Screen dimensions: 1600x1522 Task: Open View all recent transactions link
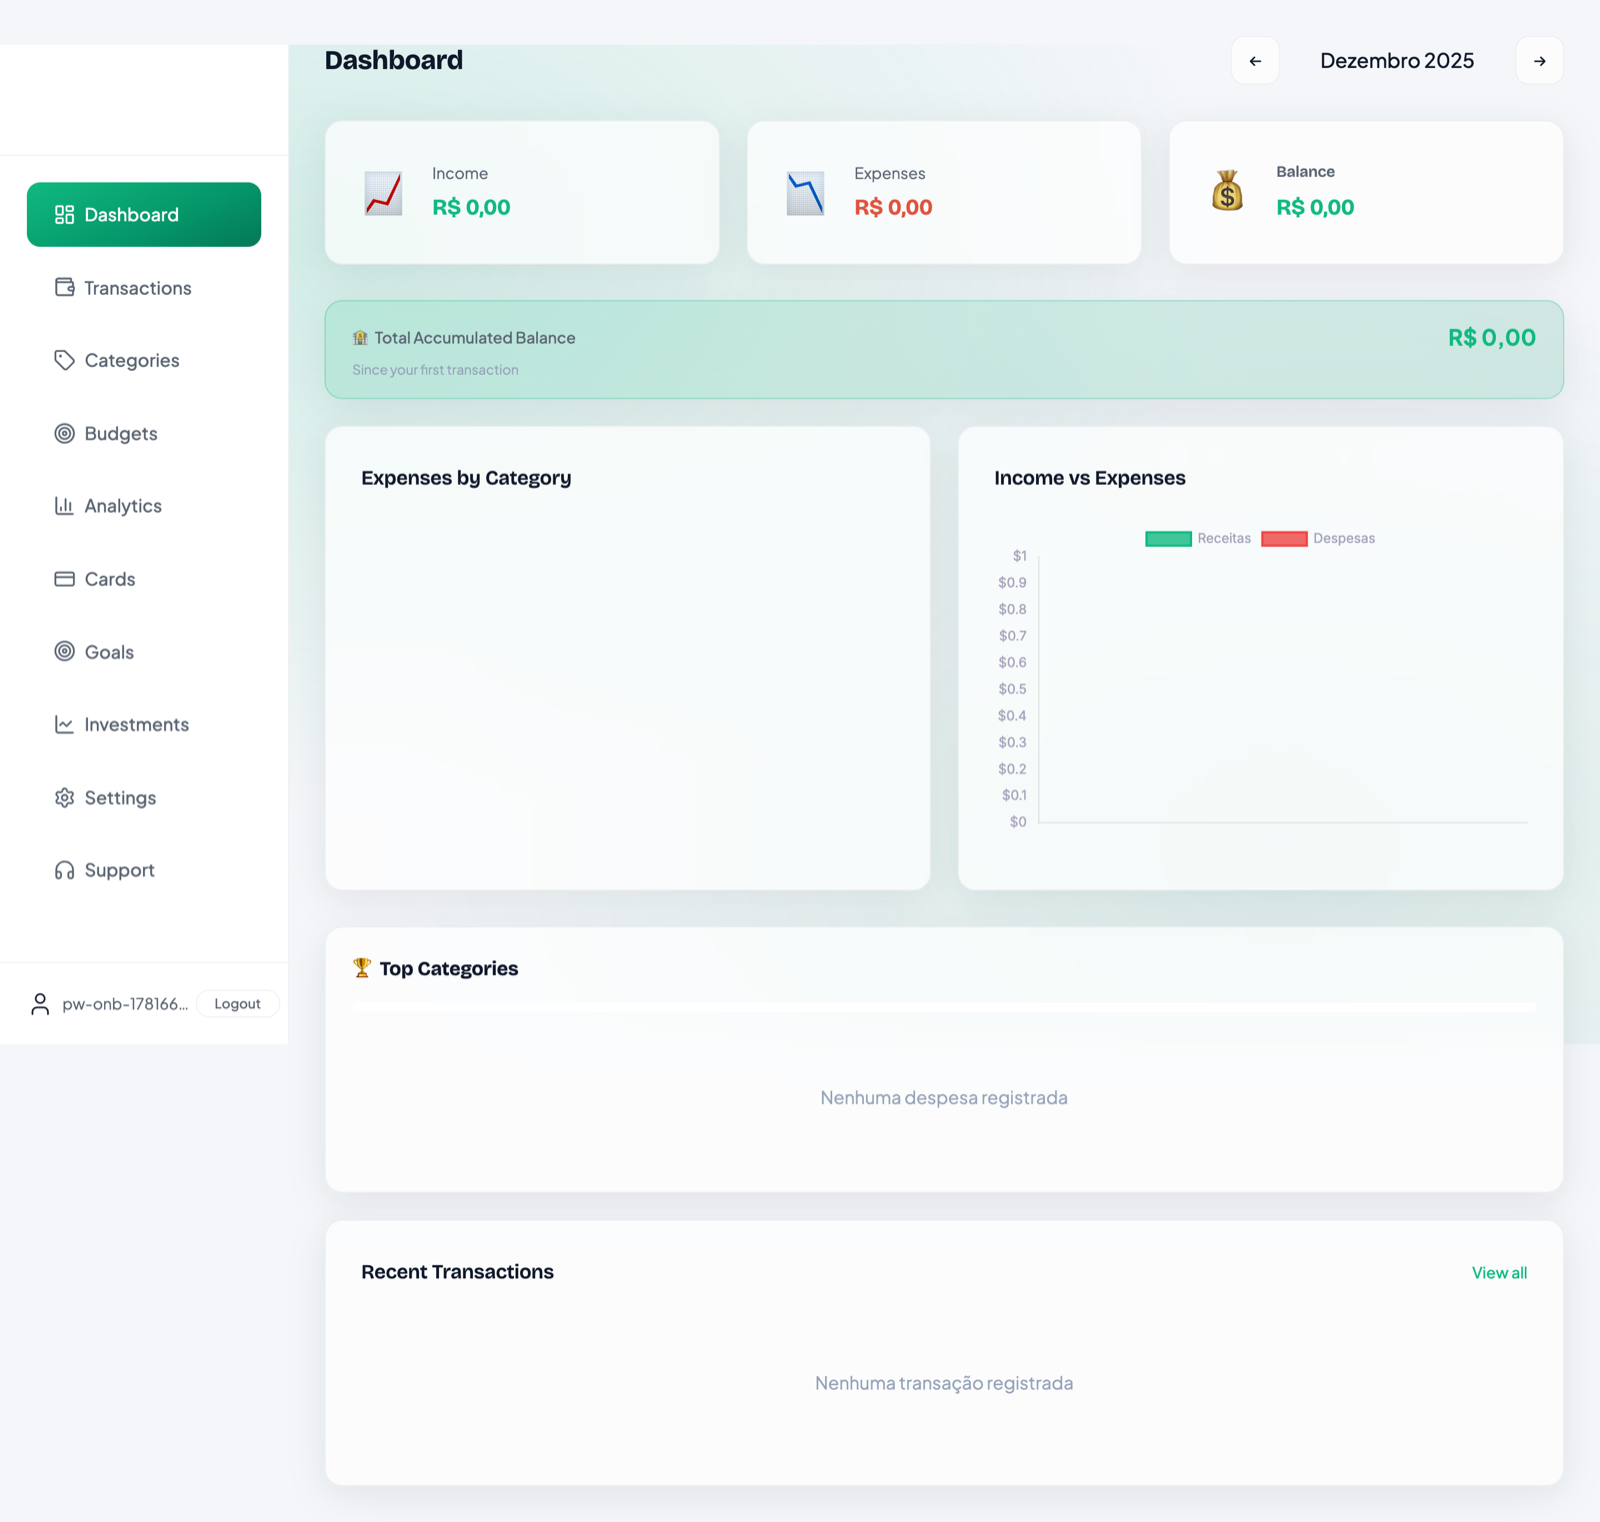pyautogui.click(x=1499, y=1273)
